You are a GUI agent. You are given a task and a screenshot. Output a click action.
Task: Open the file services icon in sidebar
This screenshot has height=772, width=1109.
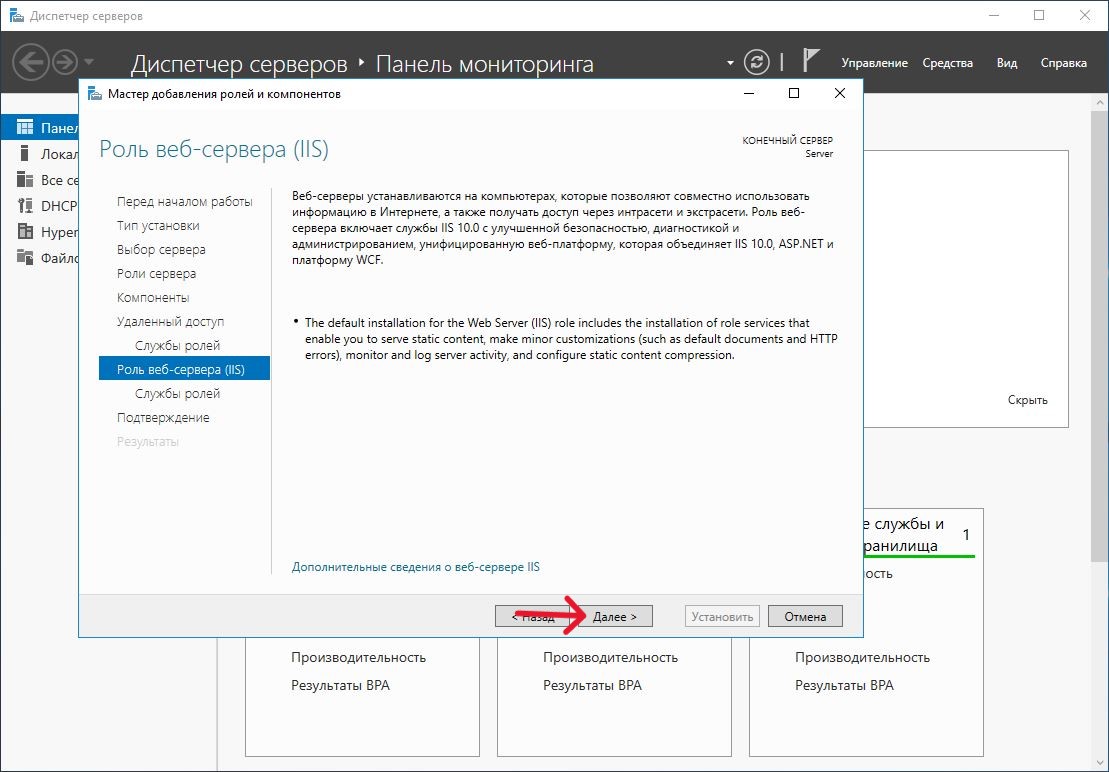tap(25, 258)
